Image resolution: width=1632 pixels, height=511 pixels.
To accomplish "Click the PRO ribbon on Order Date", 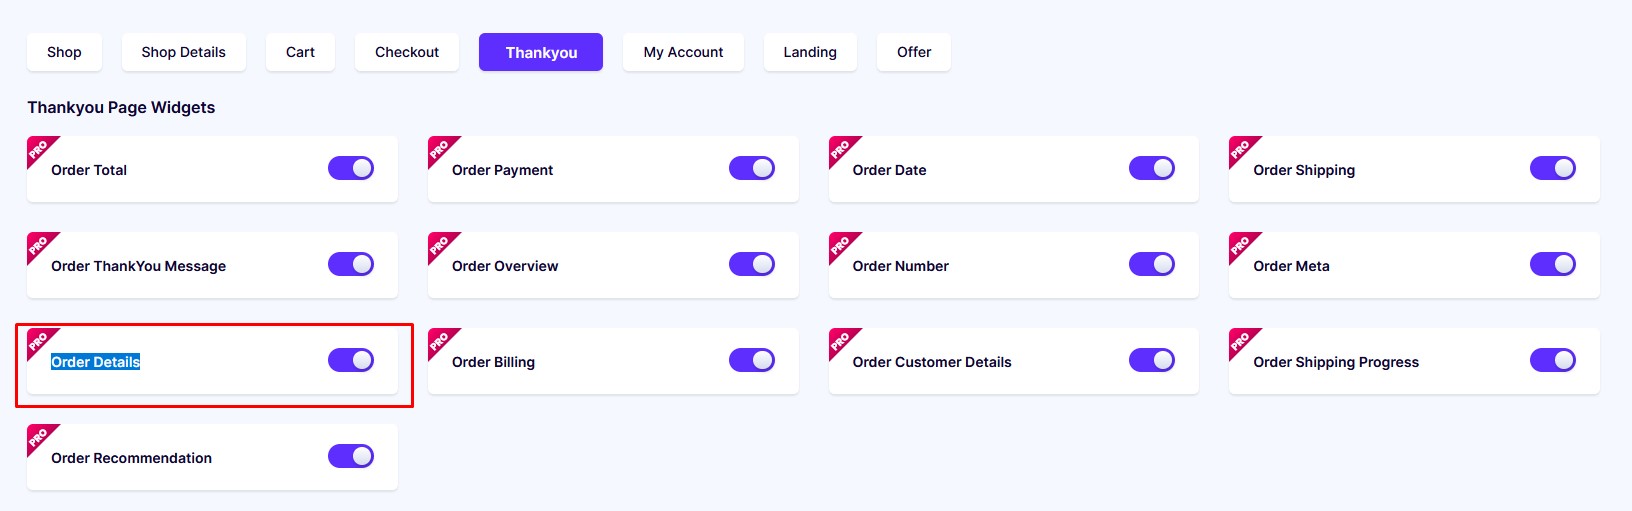I will point(842,149).
